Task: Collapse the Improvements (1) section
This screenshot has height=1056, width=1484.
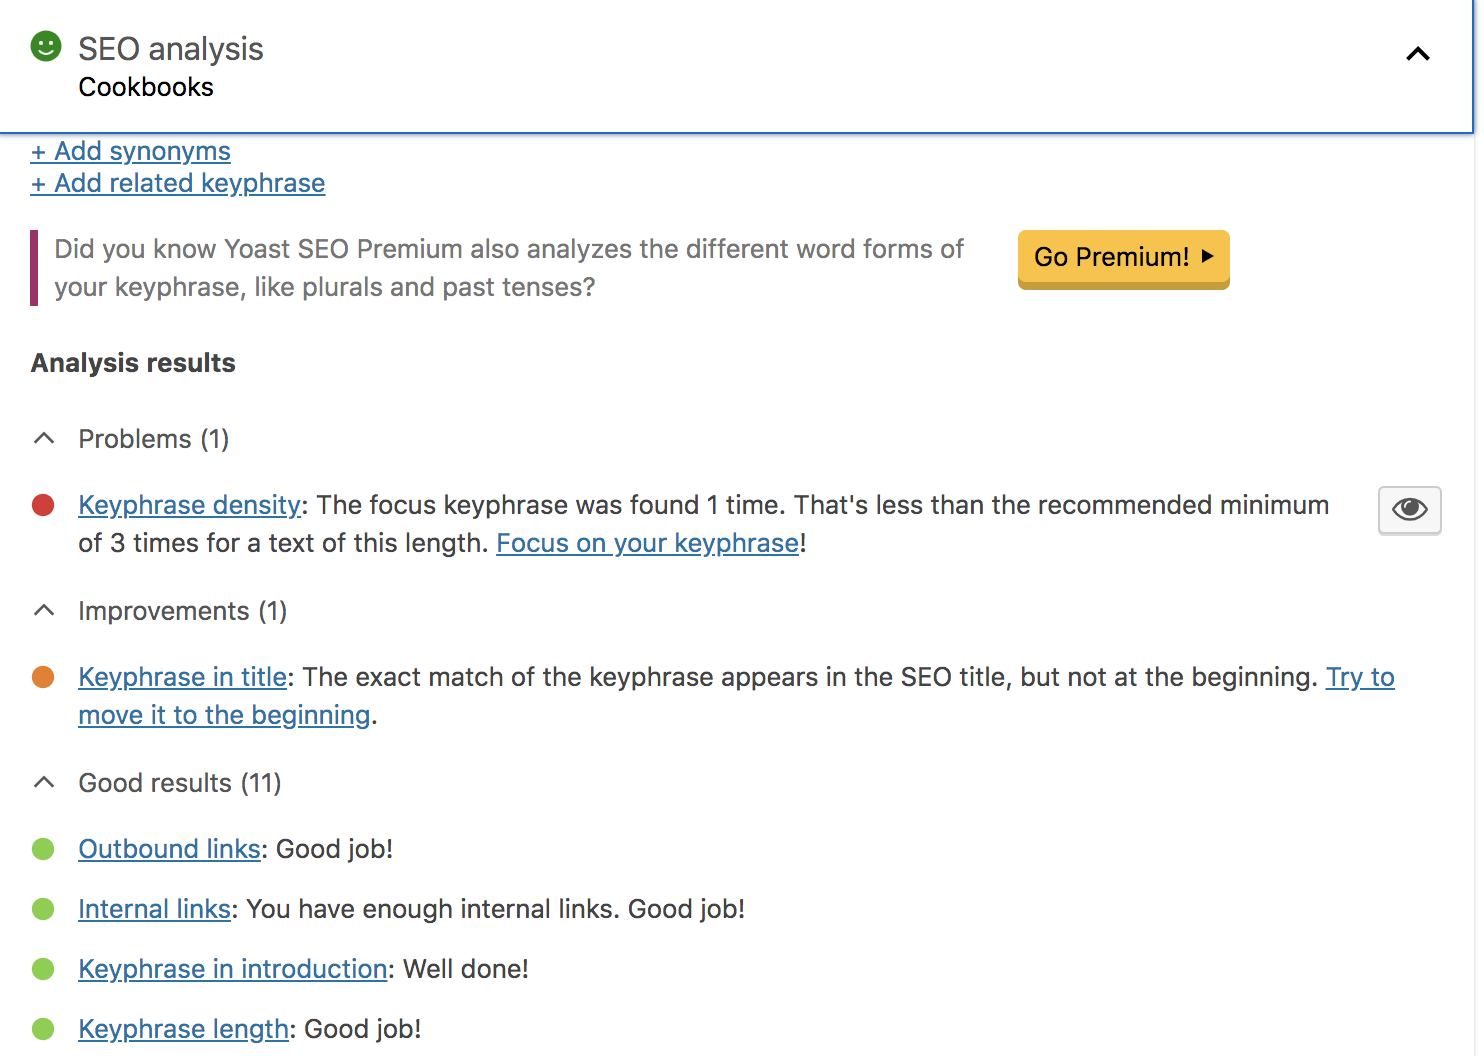Action: (44, 611)
